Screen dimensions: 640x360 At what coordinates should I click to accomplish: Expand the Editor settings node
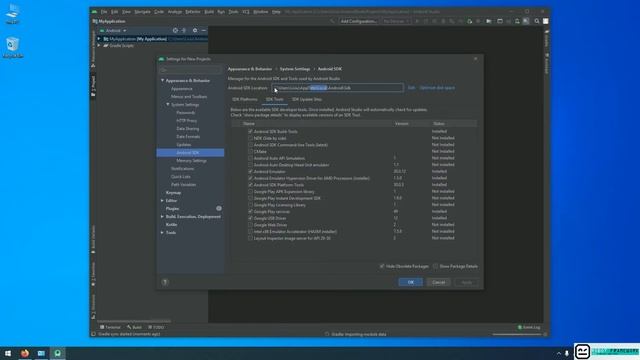pos(162,201)
